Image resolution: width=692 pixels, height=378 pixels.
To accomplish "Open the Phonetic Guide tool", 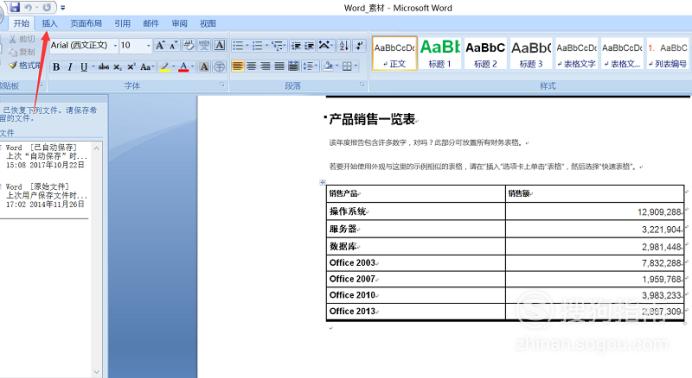I will (204, 45).
